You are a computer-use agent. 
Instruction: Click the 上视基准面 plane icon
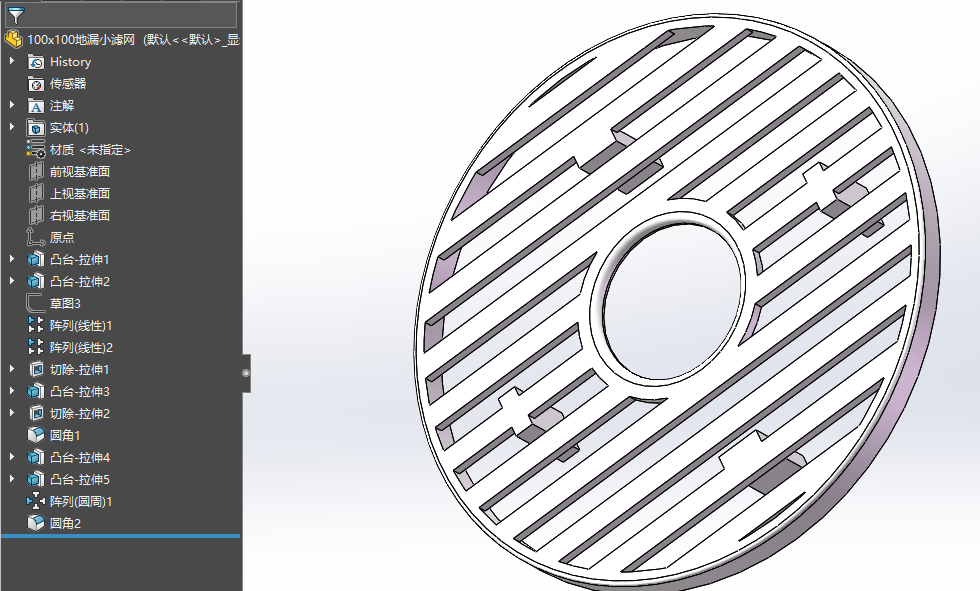coord(36,193)
